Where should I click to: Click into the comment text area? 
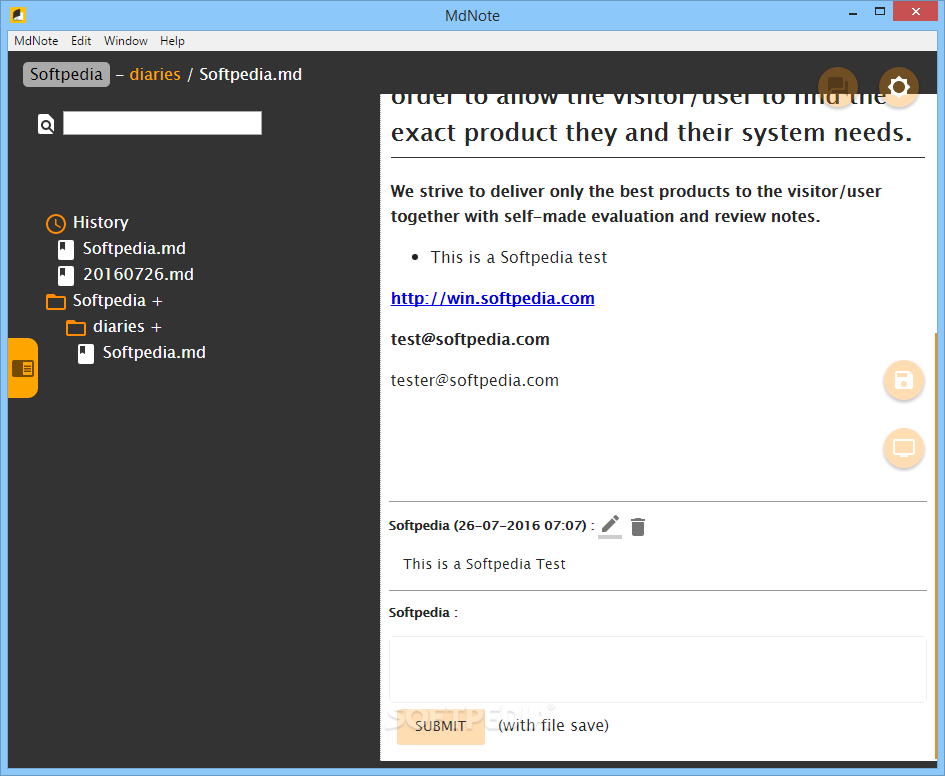(x=658, y=669)
